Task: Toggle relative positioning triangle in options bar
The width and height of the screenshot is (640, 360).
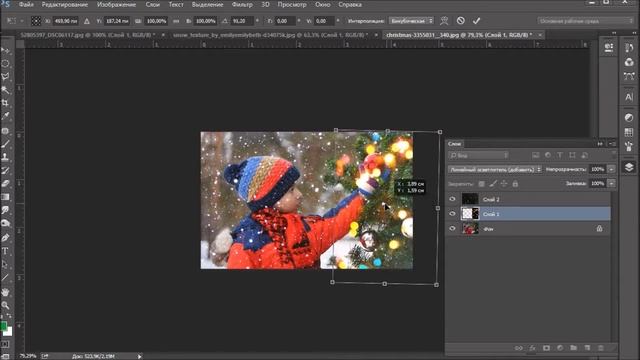Action: pyautogui.click(x=87, y=21)
